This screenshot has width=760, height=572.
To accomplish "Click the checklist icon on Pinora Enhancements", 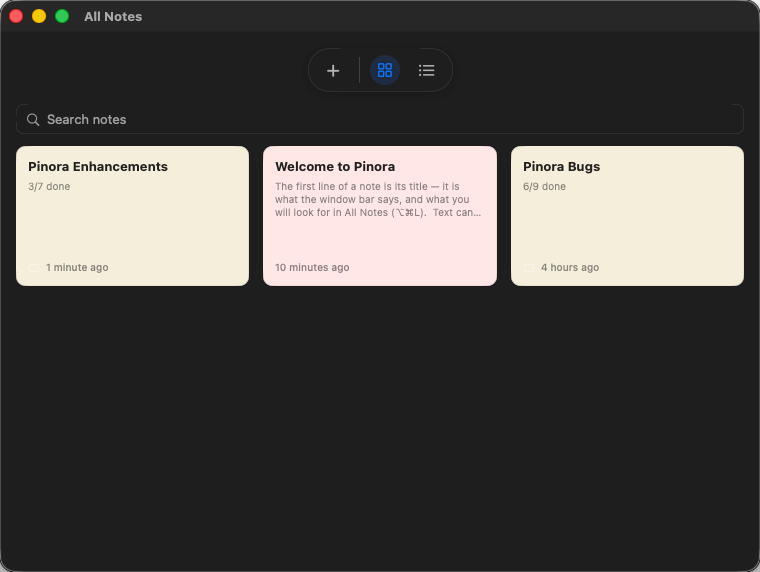I will click(x=34, y=268).
